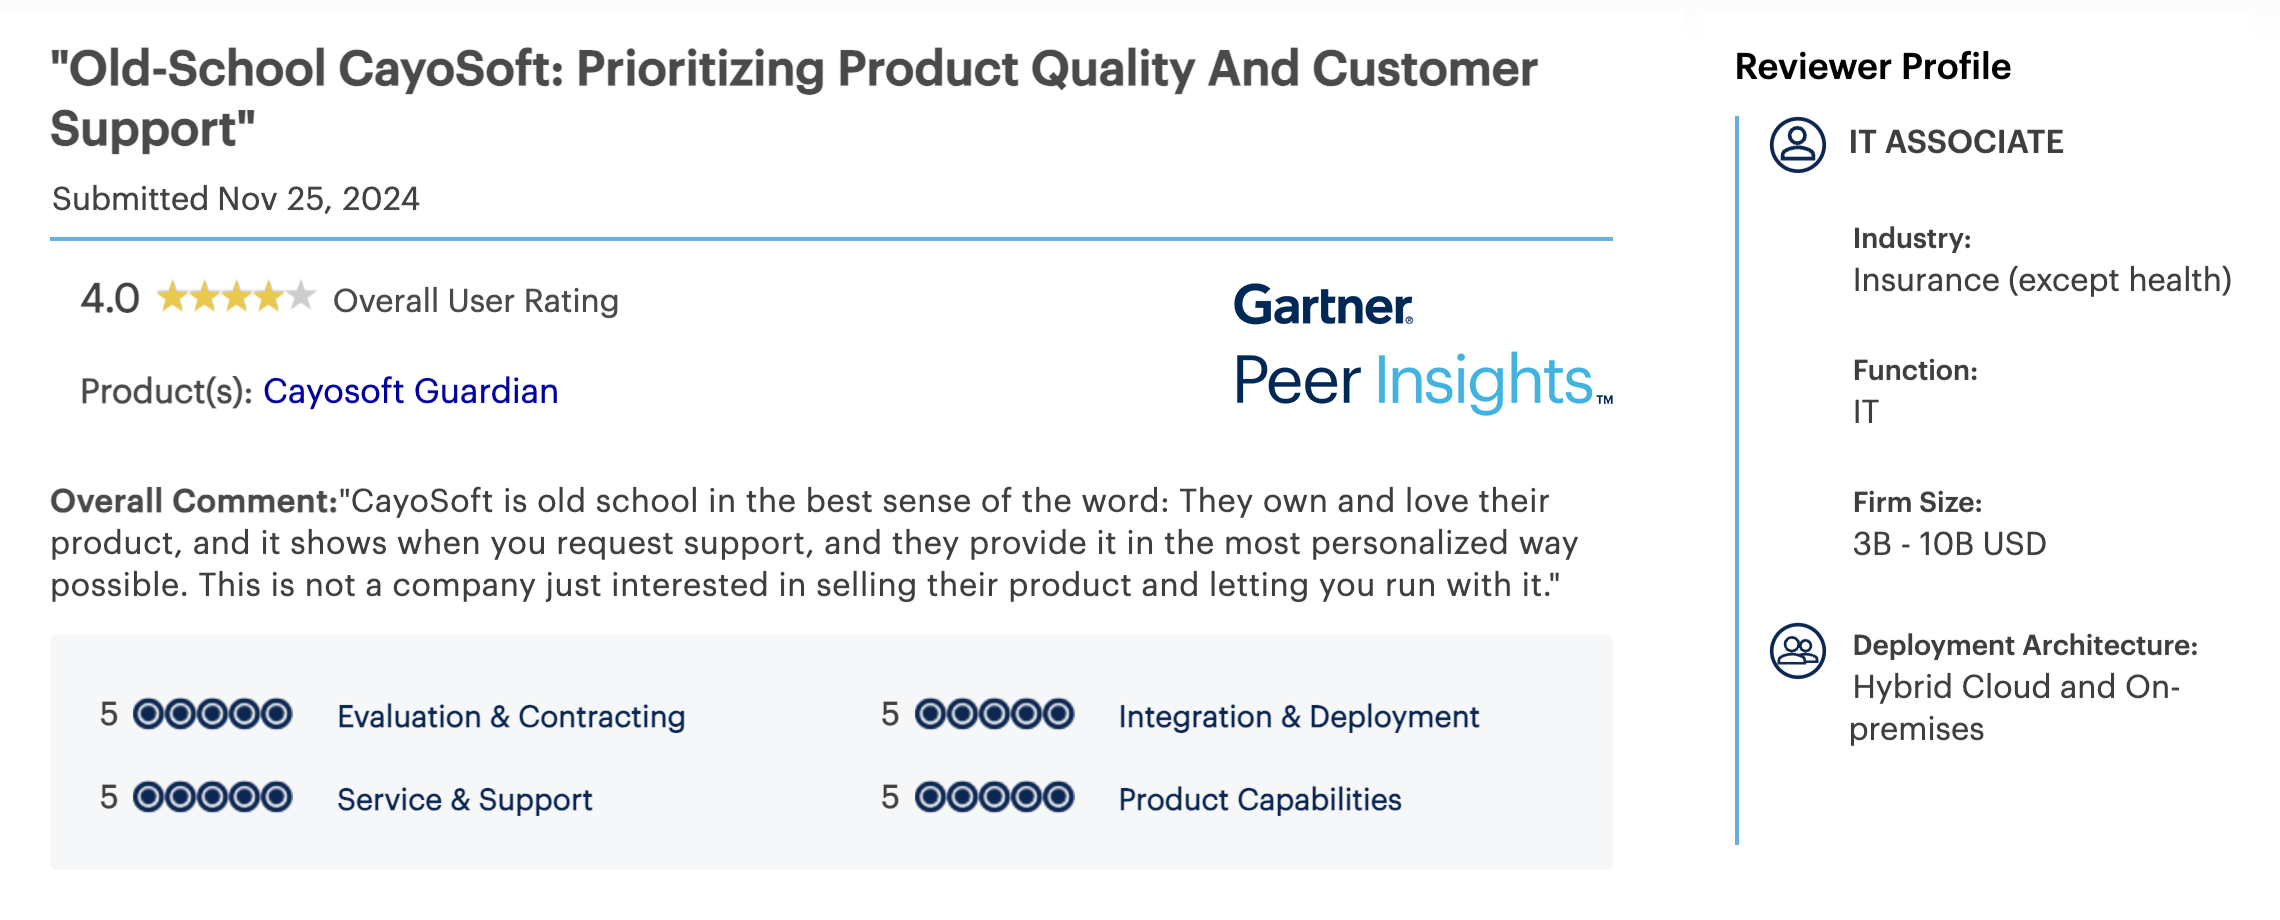Click the IT ASSOCIATE job title
Image resolution: width=2280 pixels, height=920 pixels.
pyautogui.click(x=1955, y=142)
